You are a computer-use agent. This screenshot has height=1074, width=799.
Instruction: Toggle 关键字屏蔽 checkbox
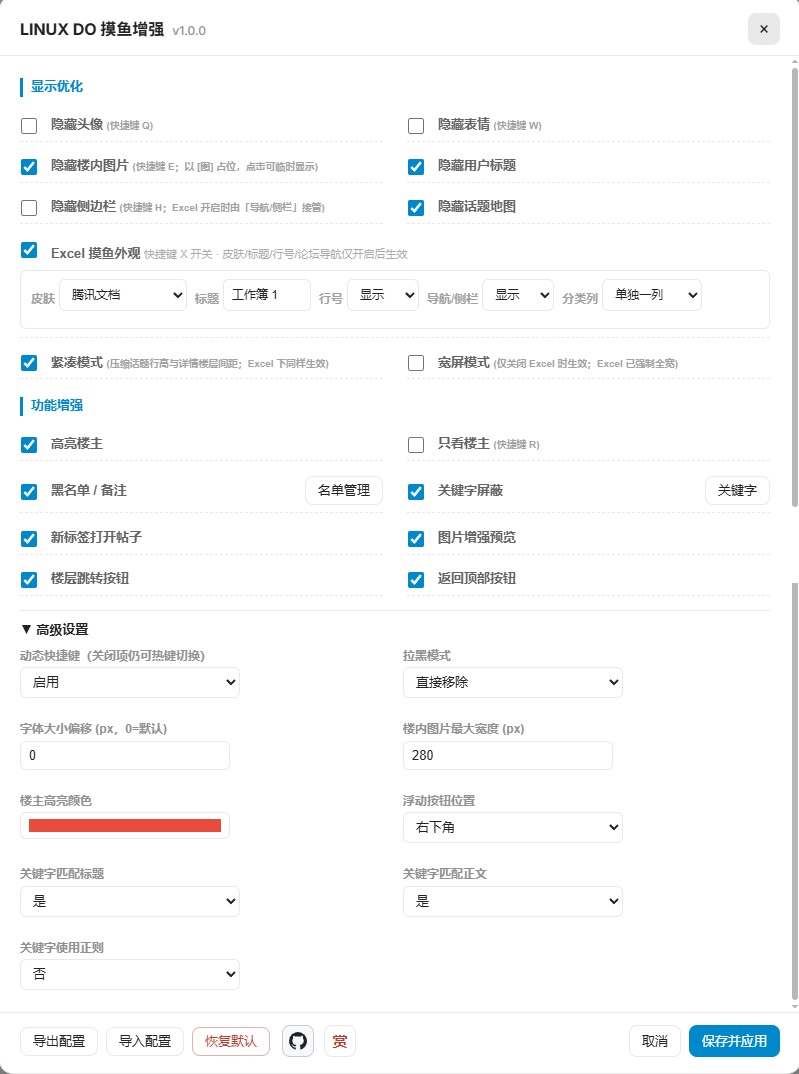tap(416, 491)
